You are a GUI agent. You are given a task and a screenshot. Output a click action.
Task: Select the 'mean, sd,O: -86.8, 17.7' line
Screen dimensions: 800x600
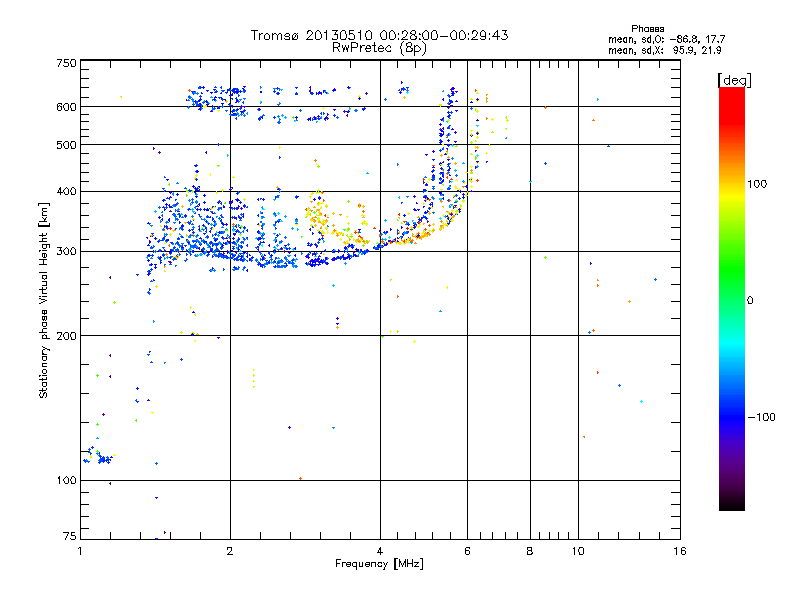(666, 39)
